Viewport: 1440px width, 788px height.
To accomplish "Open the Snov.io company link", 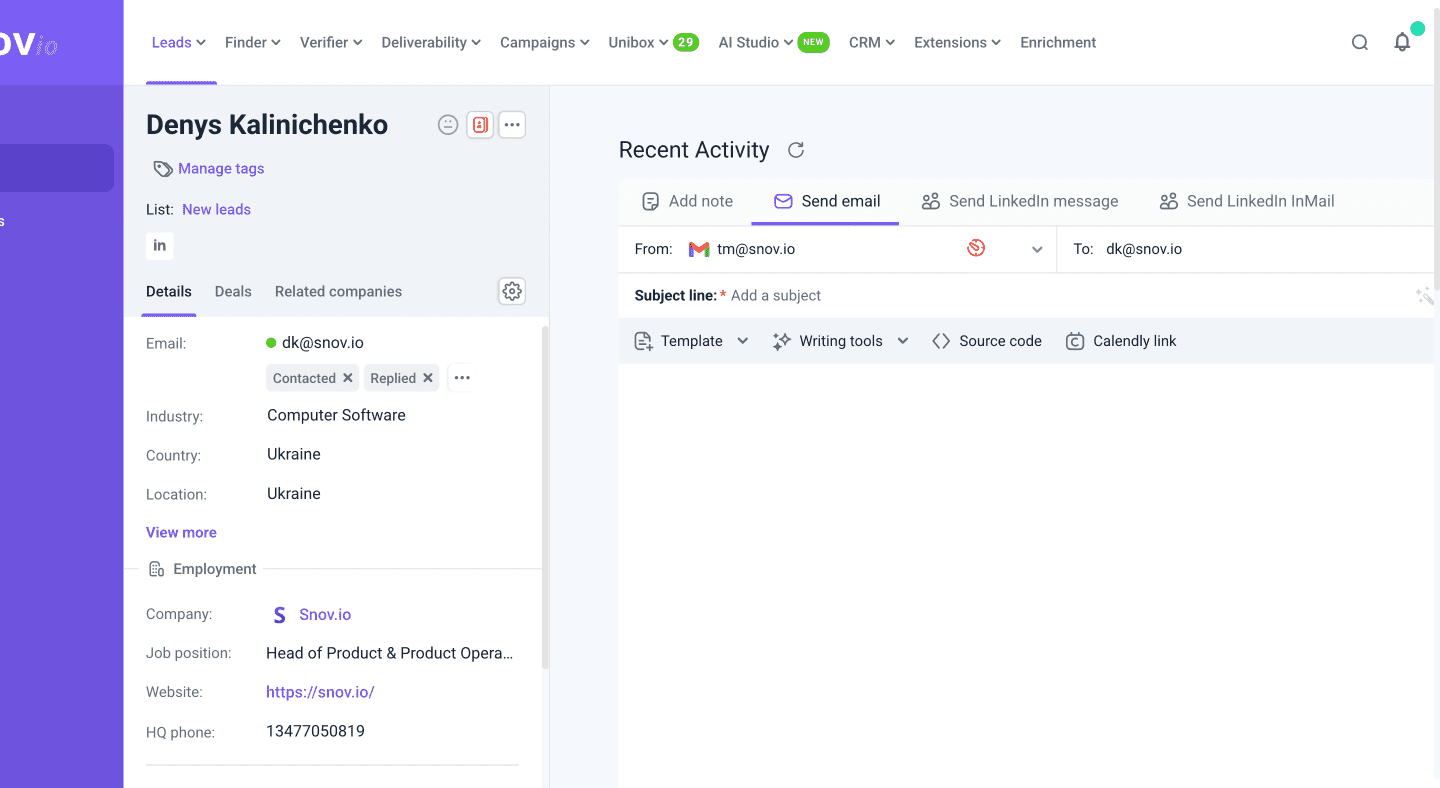I will coord(325,615).
